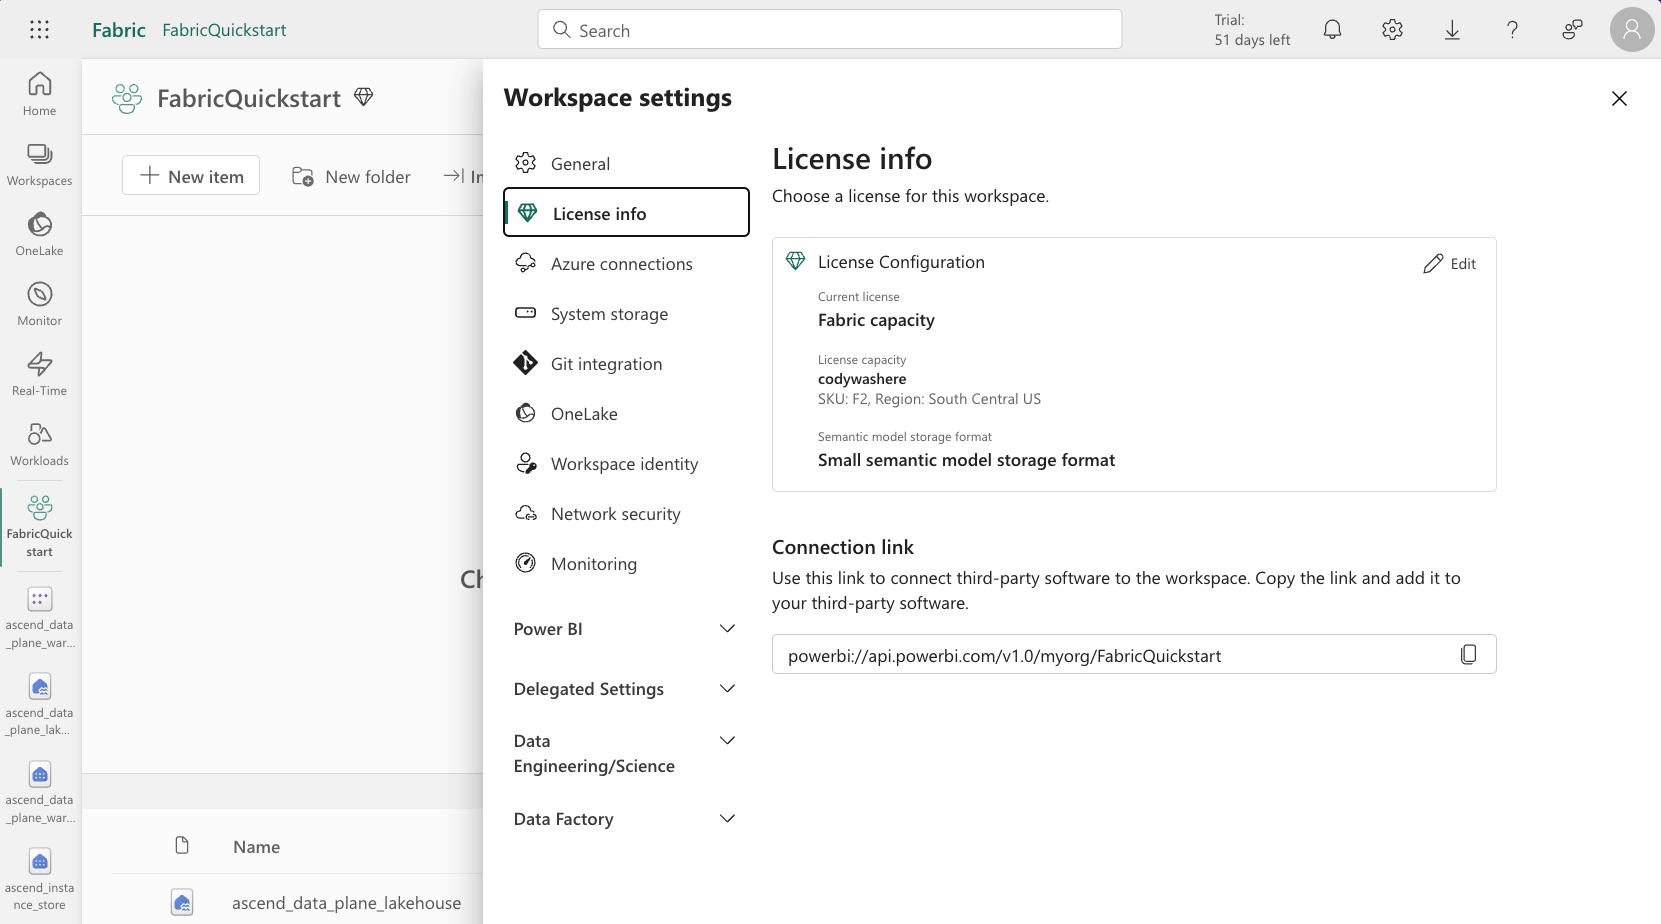Open ascend_data_plane_war item with dotted icon
This screenshot has height=924, width=1661.
point(40,617)
